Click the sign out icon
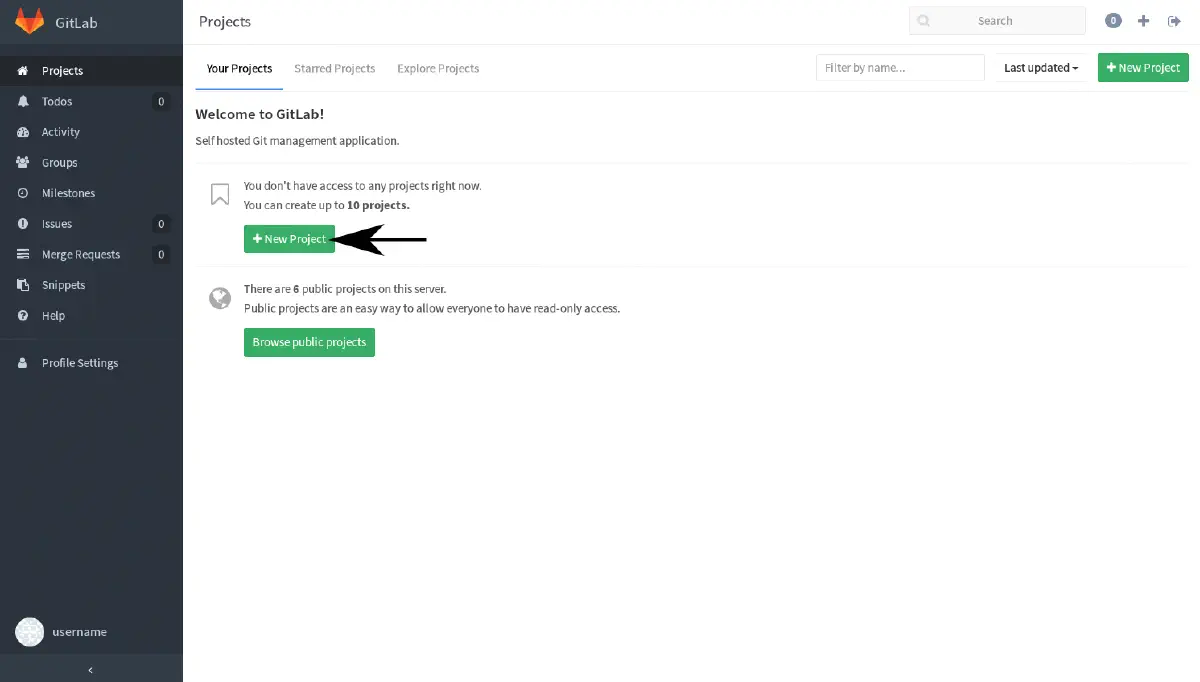 1175,21
